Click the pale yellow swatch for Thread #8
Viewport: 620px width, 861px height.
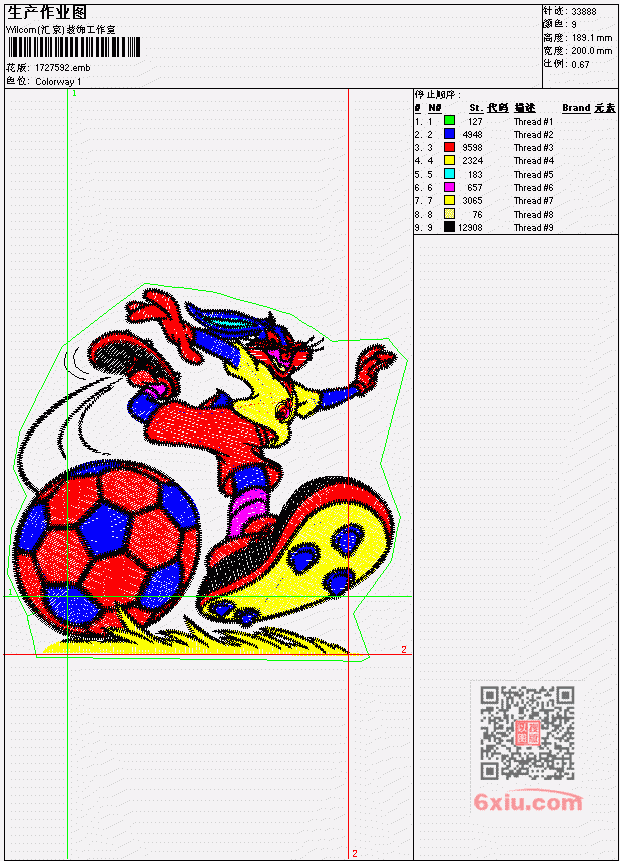click(449, 214)
